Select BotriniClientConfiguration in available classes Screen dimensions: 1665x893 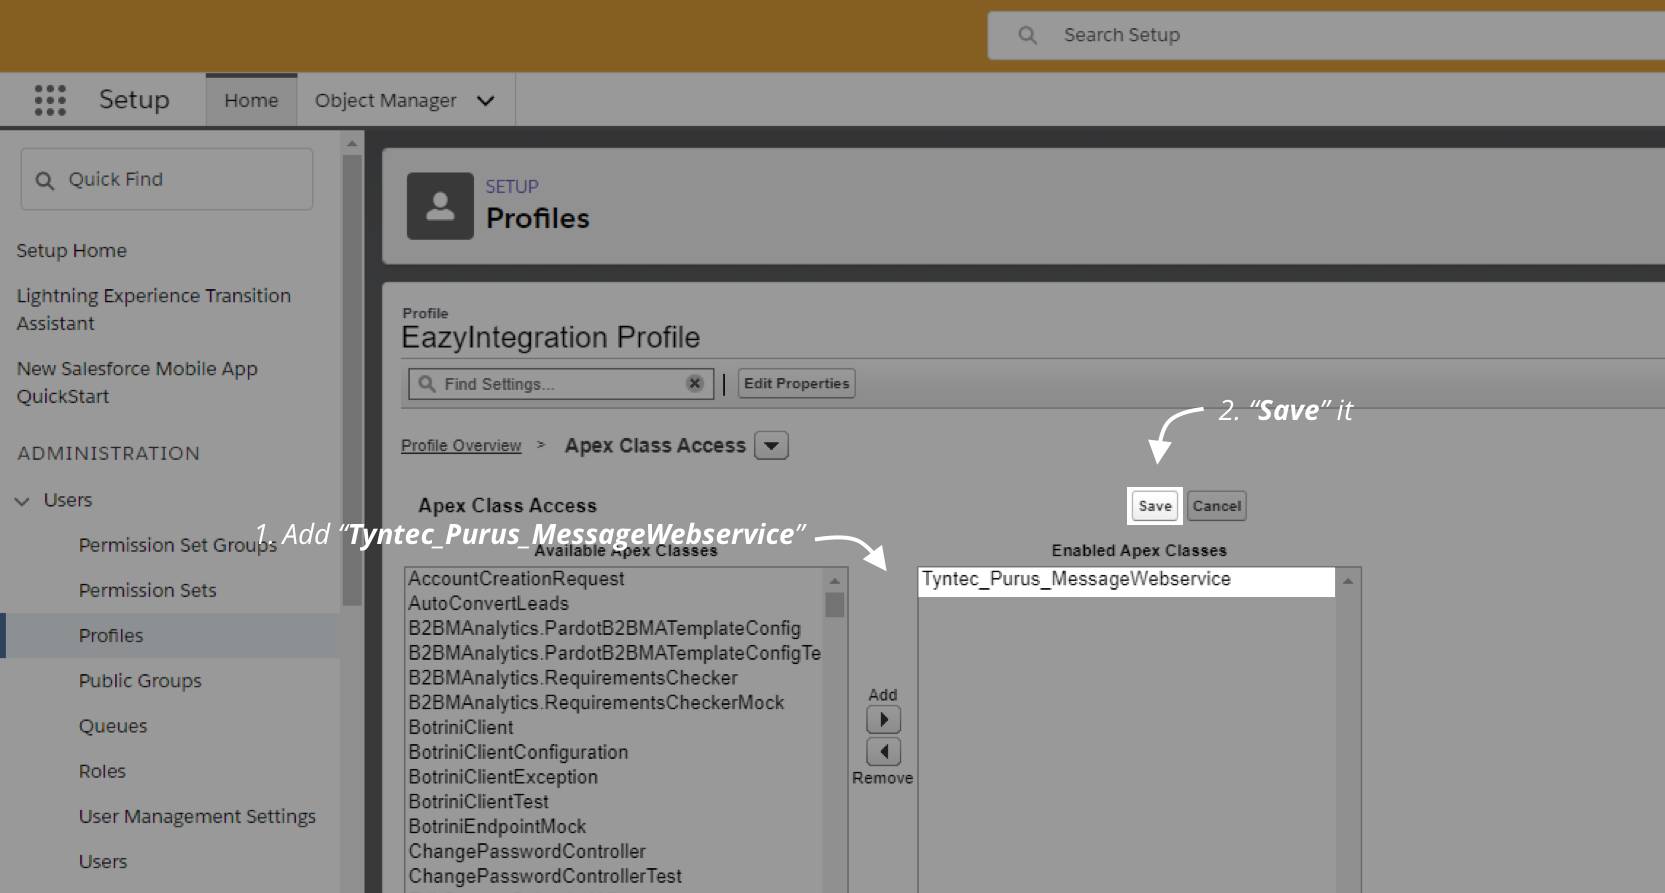pyautogui.click(x=518, y=752)
